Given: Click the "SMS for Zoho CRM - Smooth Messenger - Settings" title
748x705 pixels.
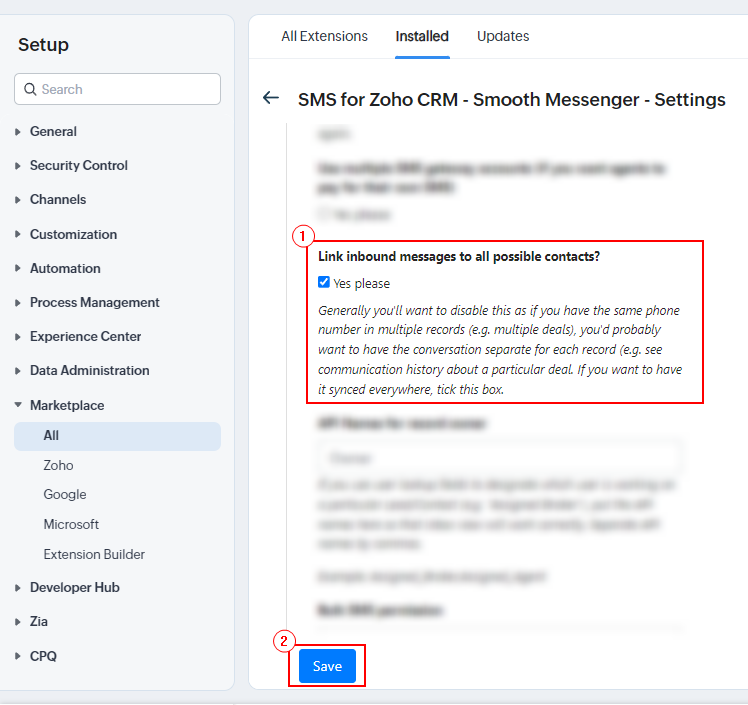Looking at the screenshot, I should coord(511,100).
